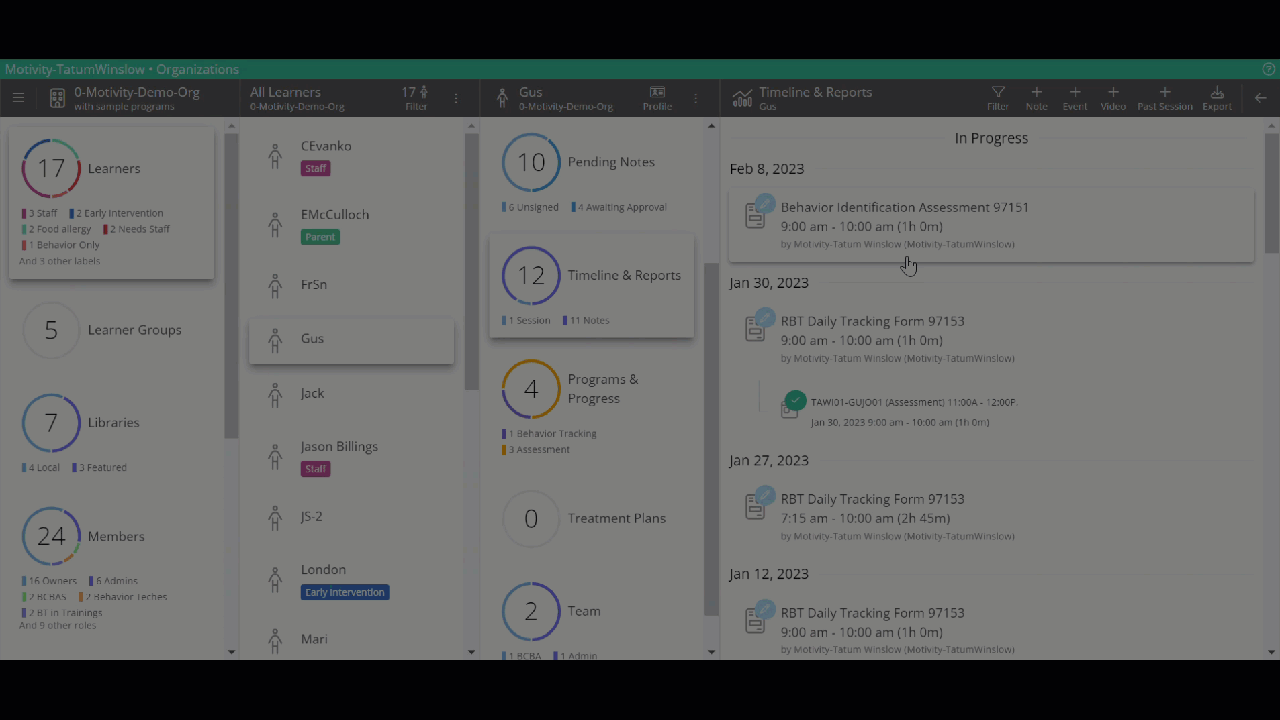Open the Programs & Progress section

[590, 389]
